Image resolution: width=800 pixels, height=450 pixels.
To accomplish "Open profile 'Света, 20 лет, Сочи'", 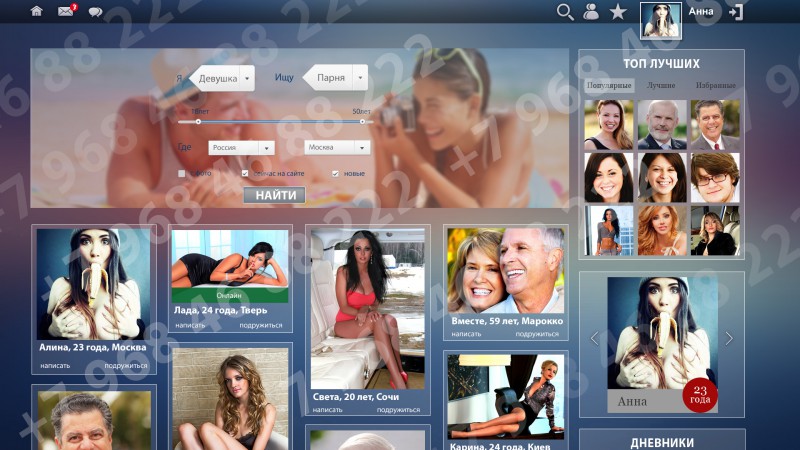I will (356, 396).
